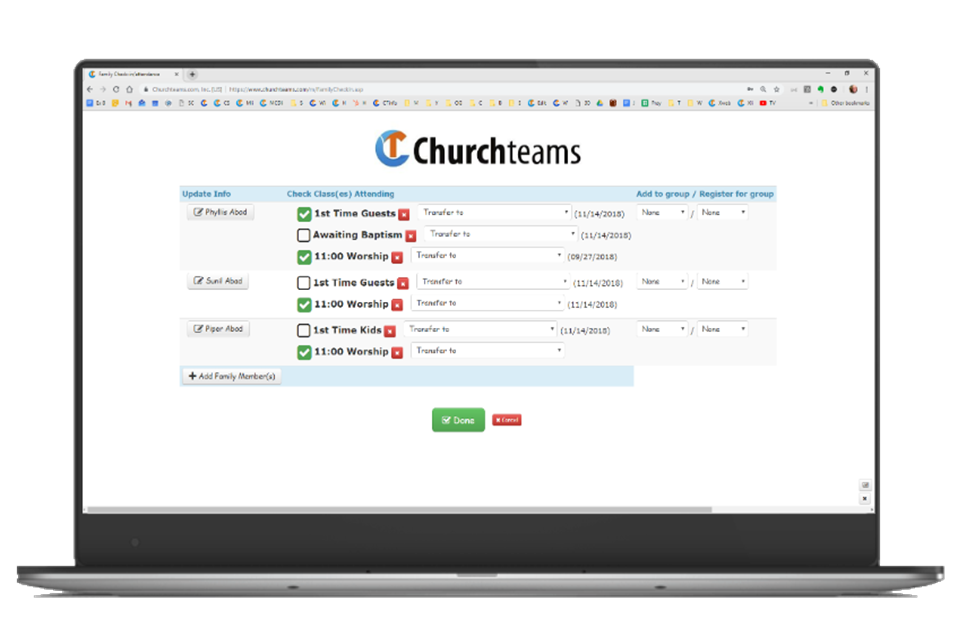
Task: Click red X beside Sunil Abod's 1st Time Guests
Action: click(x=403, y=284)
